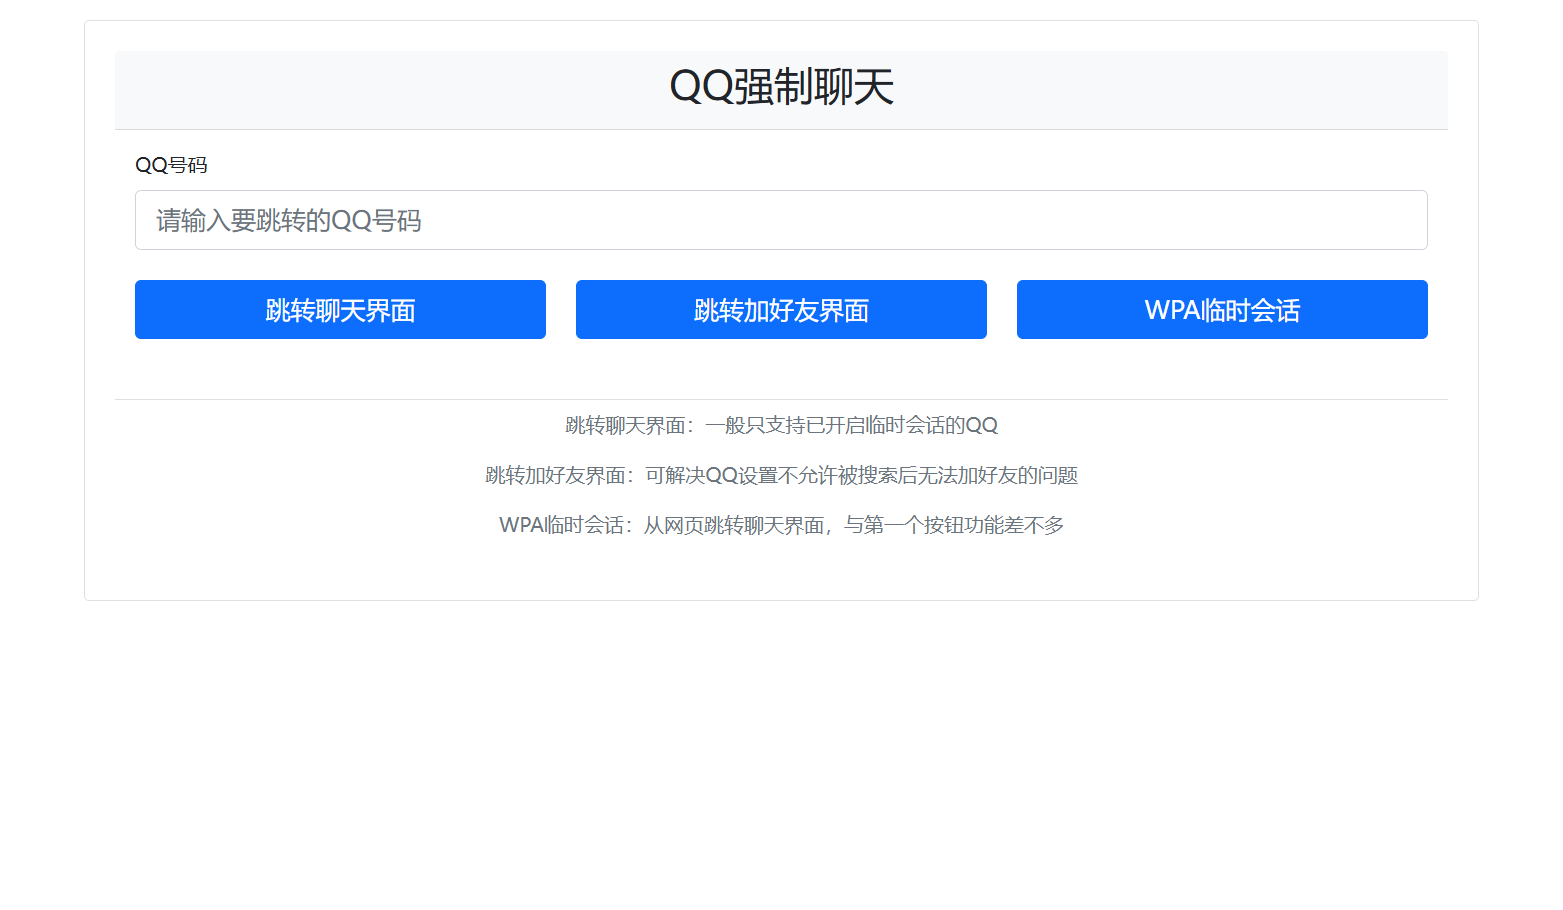Click the rightmost blue action button
The height and width of the screenshot is (910, 1563).
click(1222, 310)
